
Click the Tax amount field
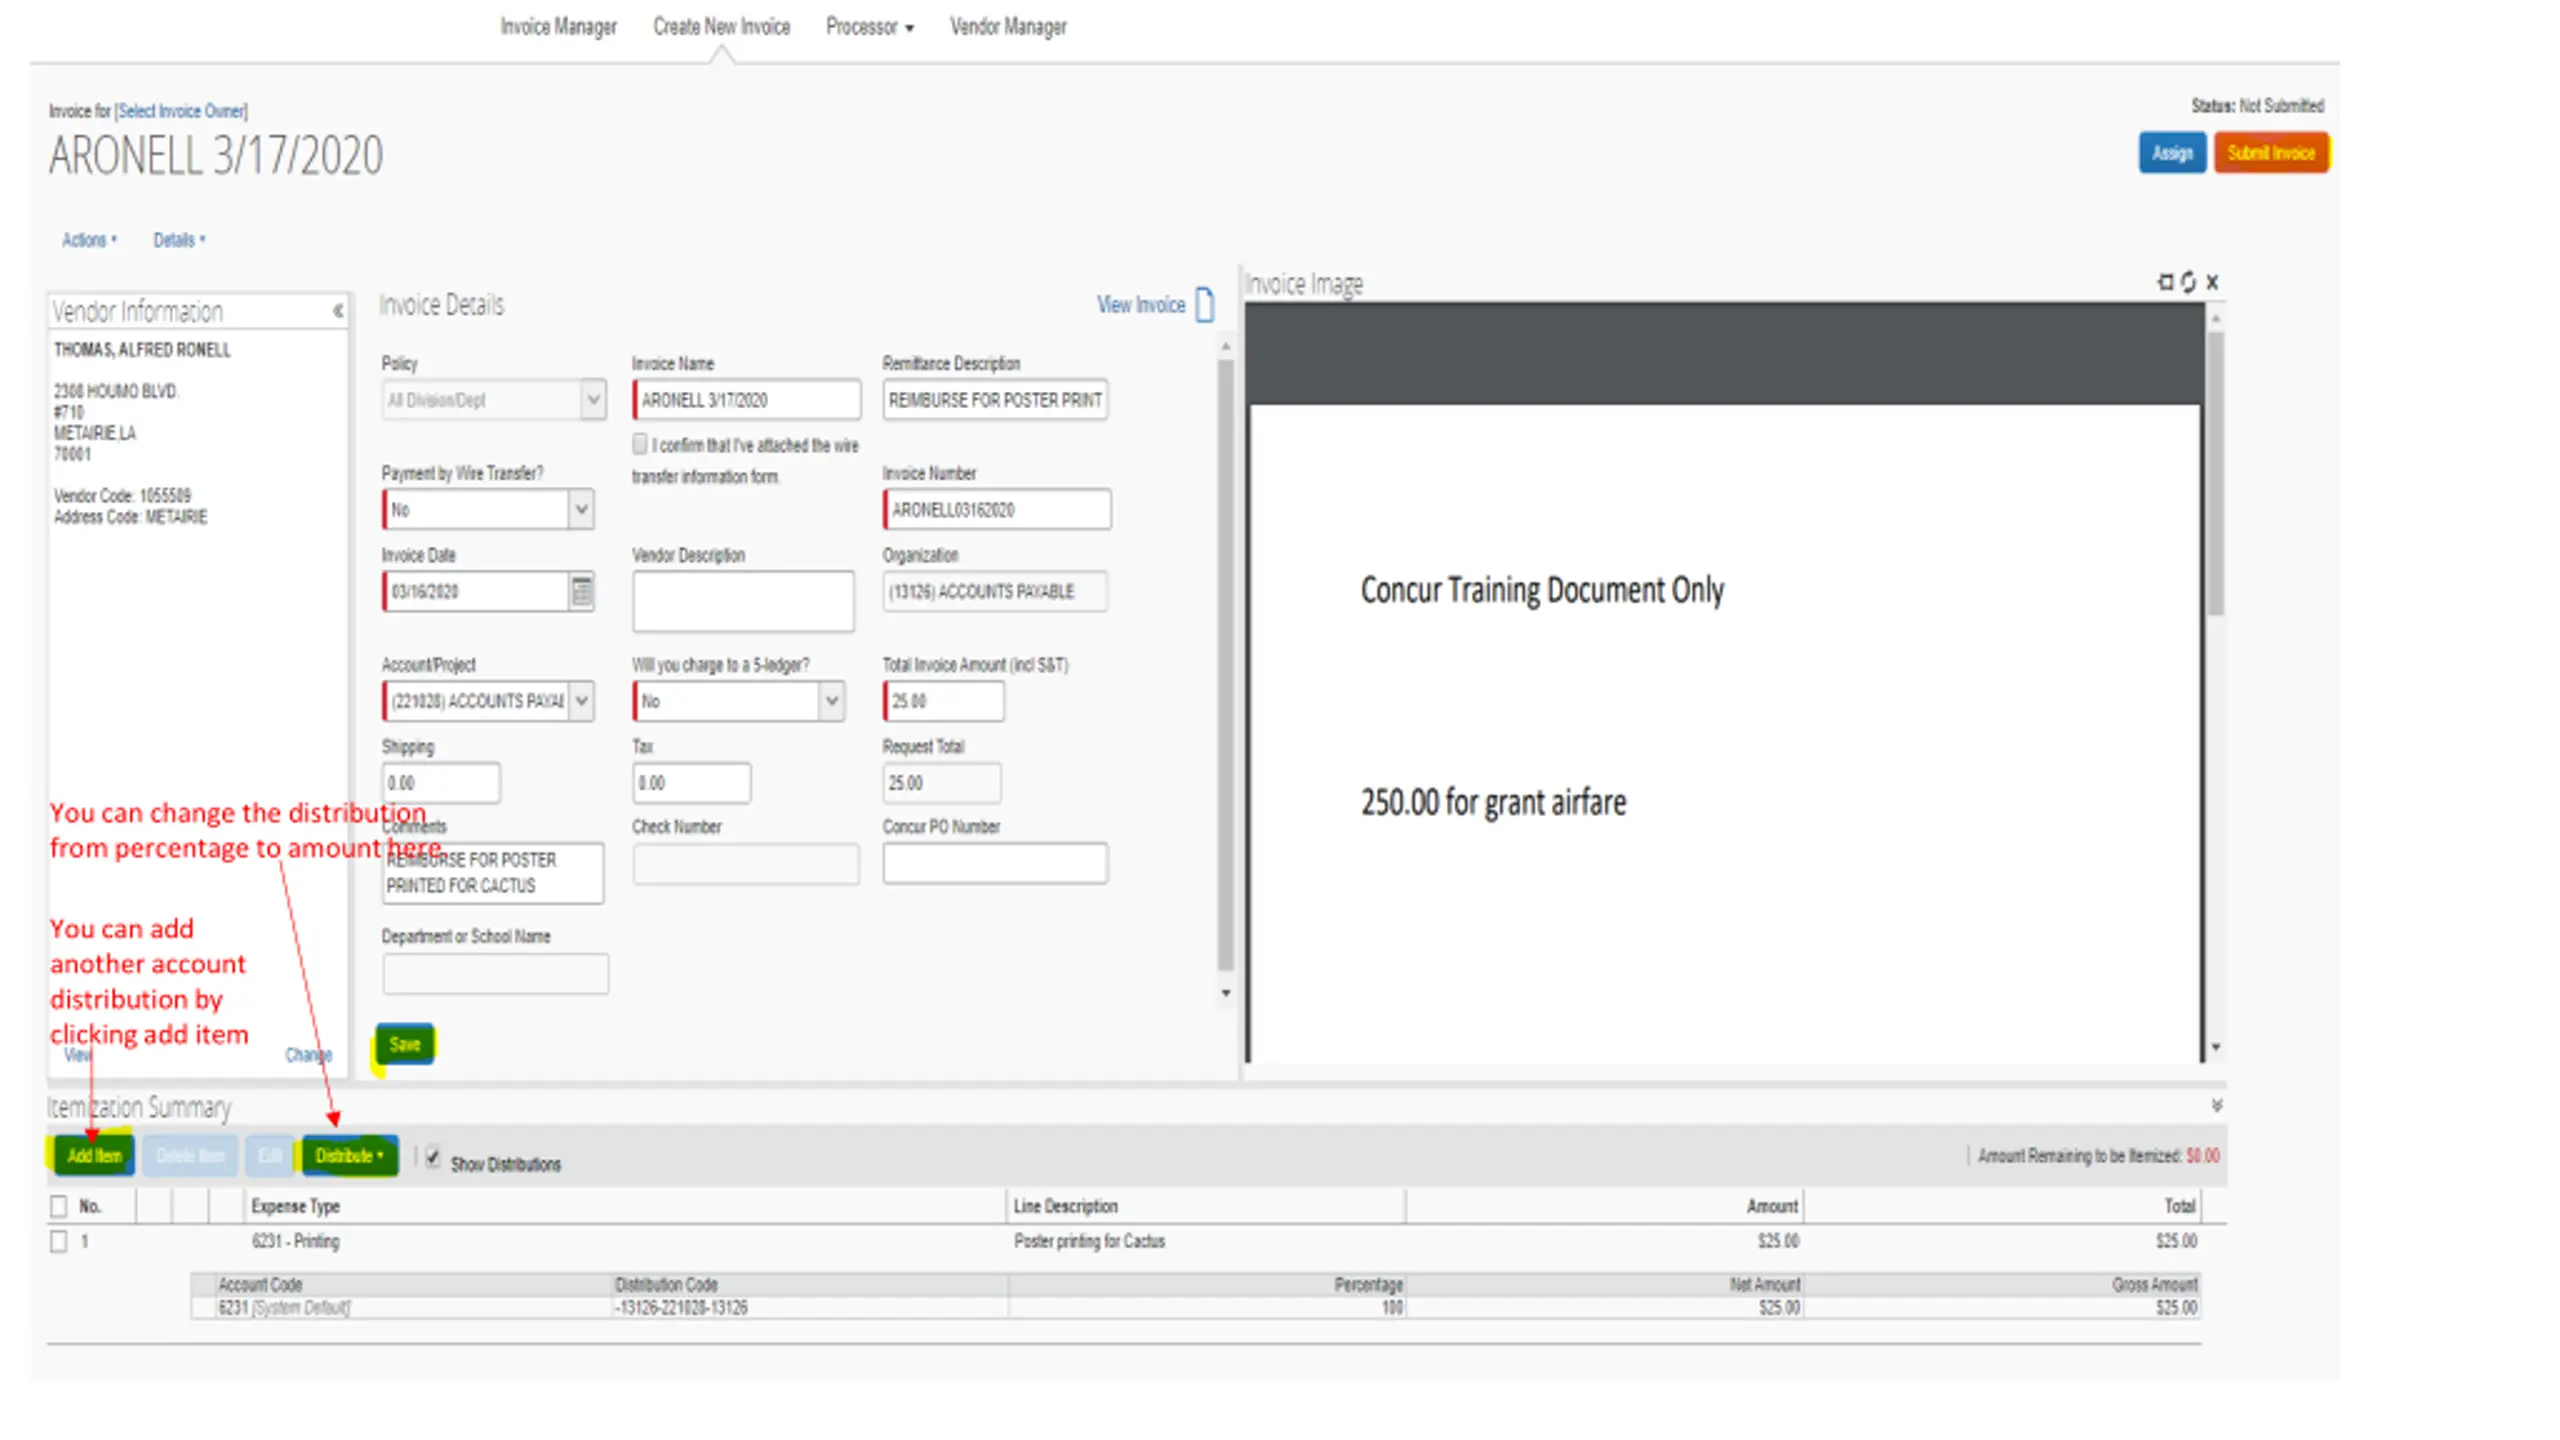[691, 783]
